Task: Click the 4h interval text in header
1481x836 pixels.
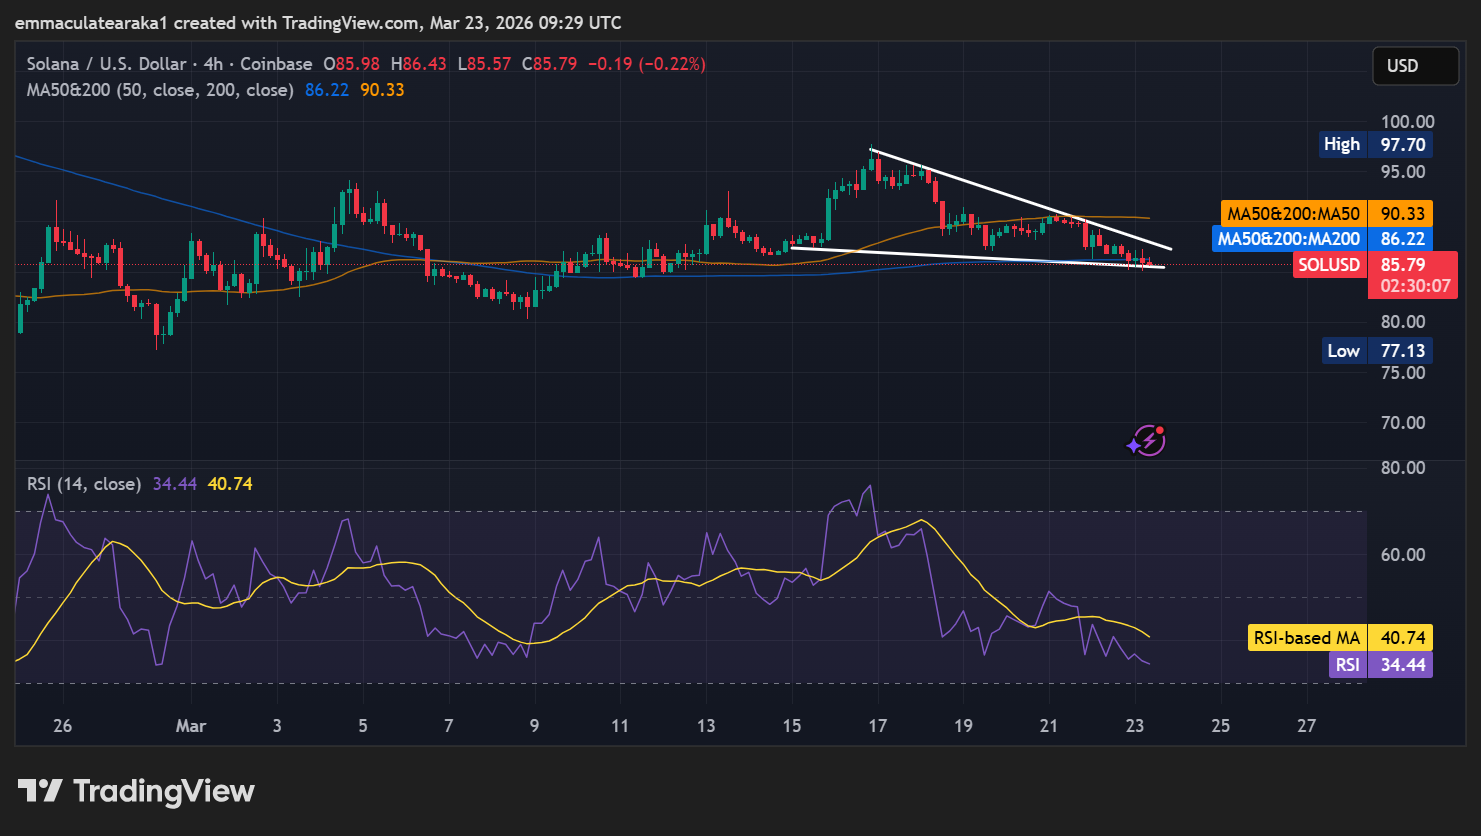Action: (x=213, y=64)
